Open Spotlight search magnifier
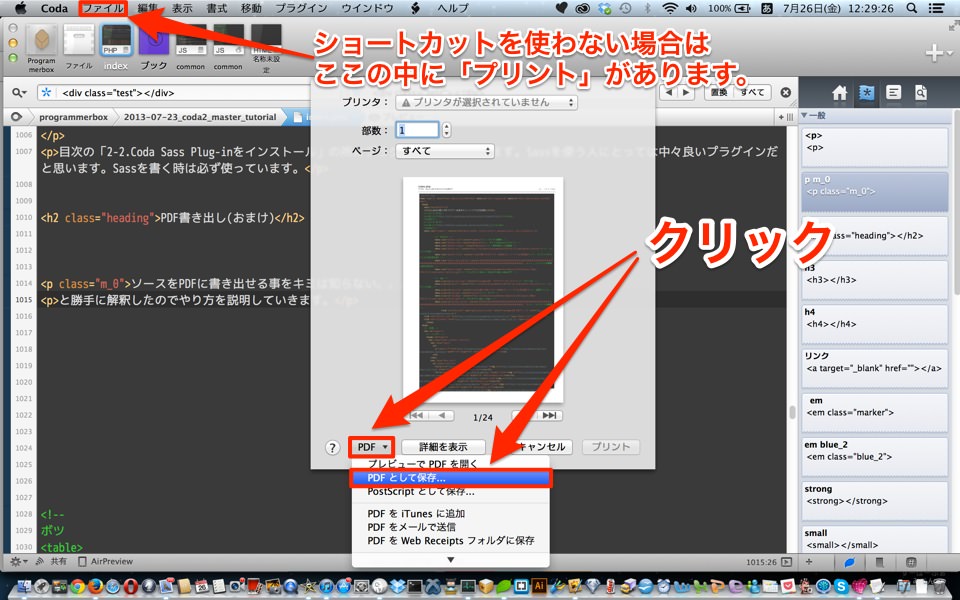 coord(912,9)
